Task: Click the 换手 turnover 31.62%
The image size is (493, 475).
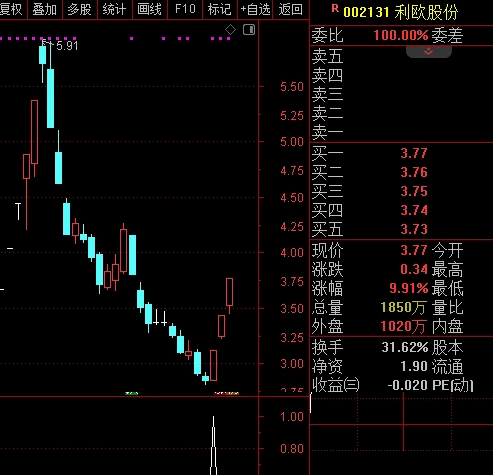Action: pos(405,347)
